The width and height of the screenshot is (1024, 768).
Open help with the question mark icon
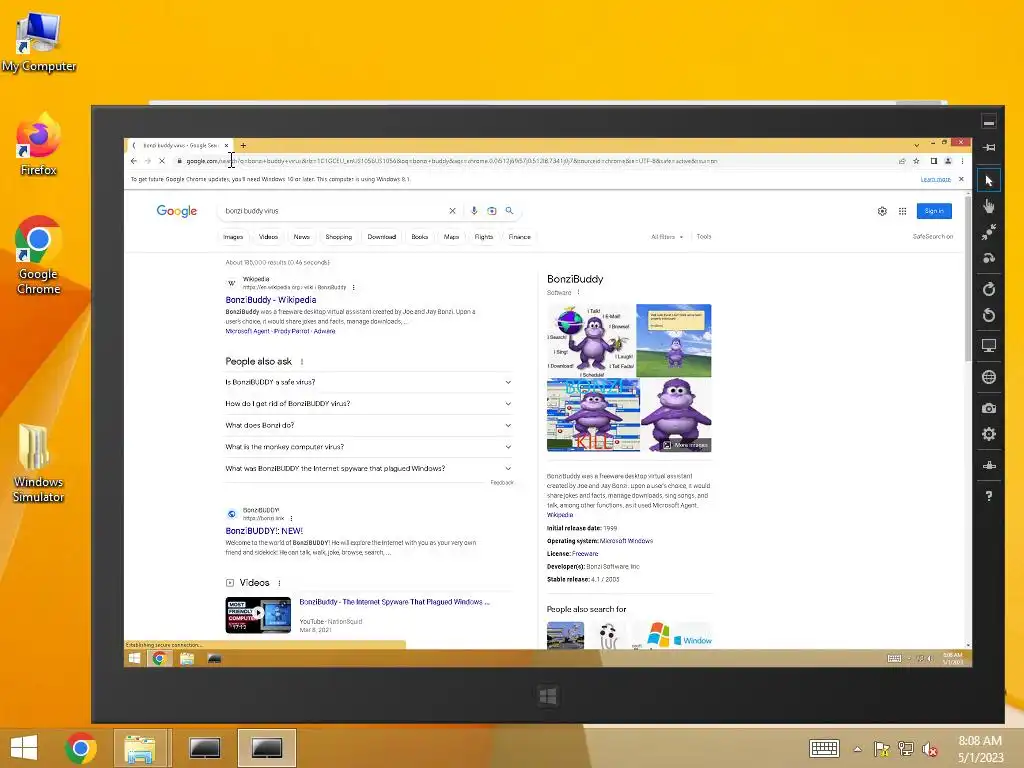tap(989, 496)
